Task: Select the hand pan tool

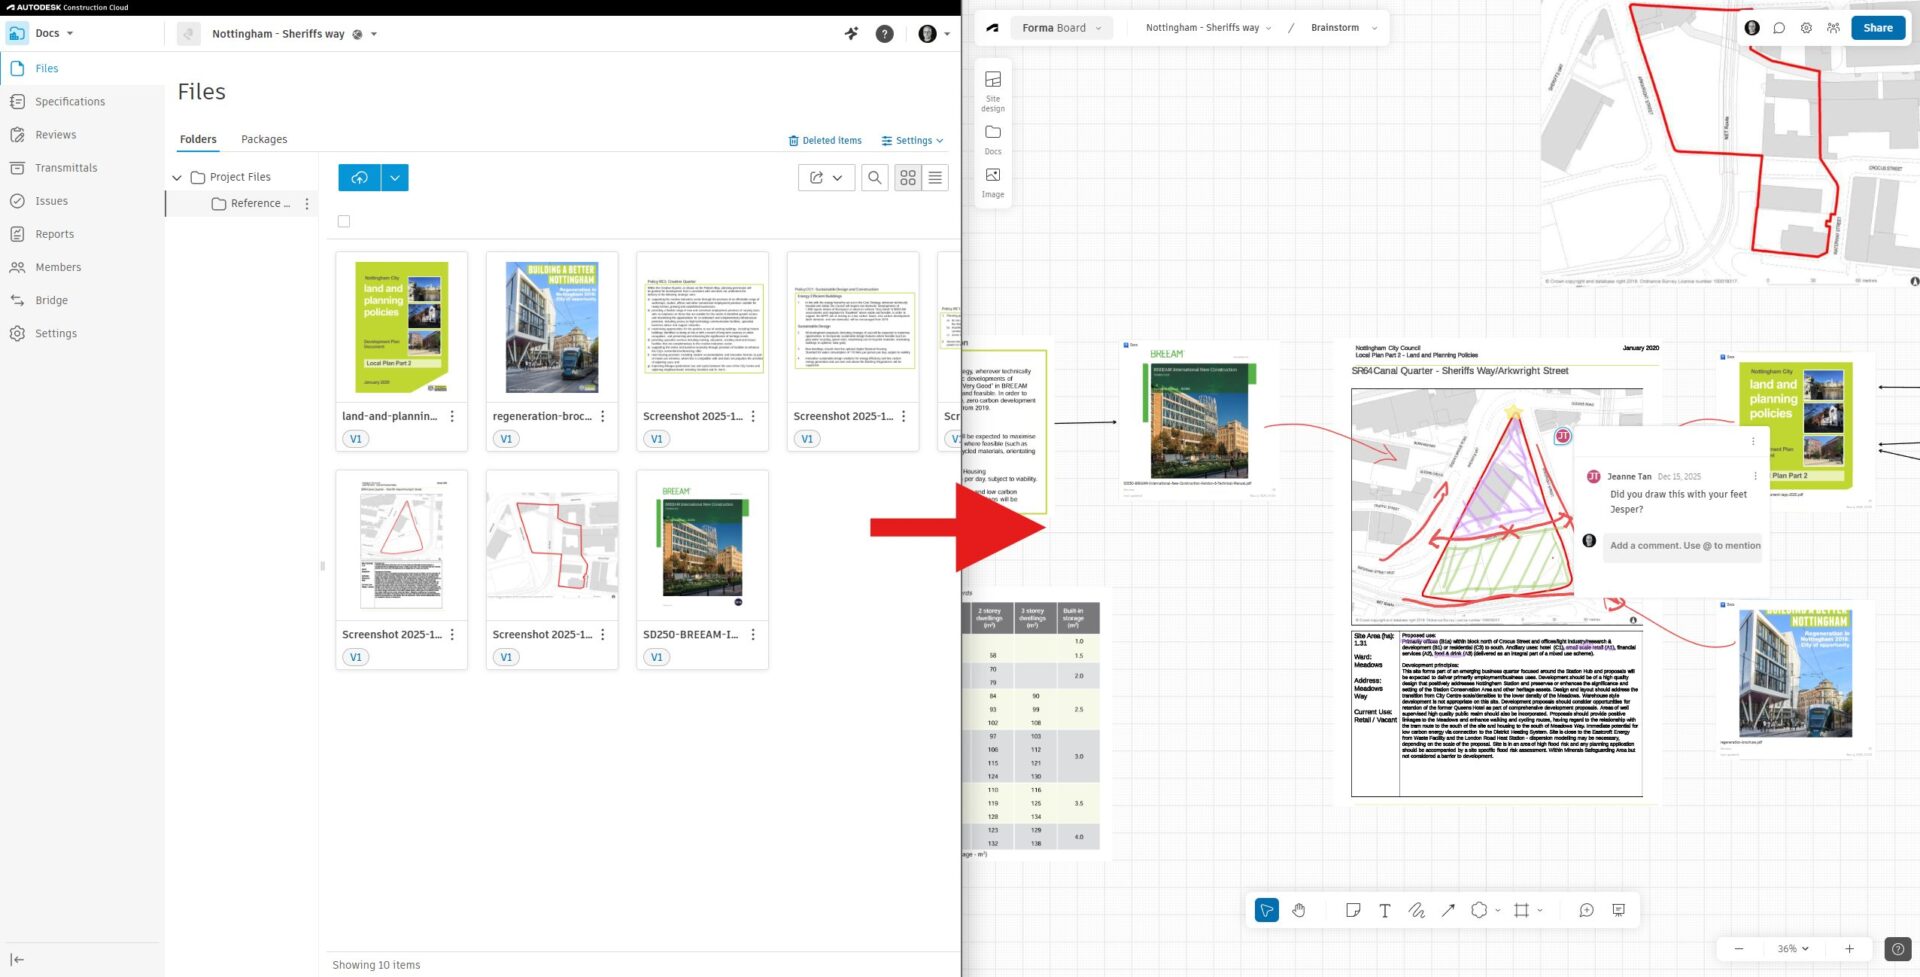Action: [1298, 910]
